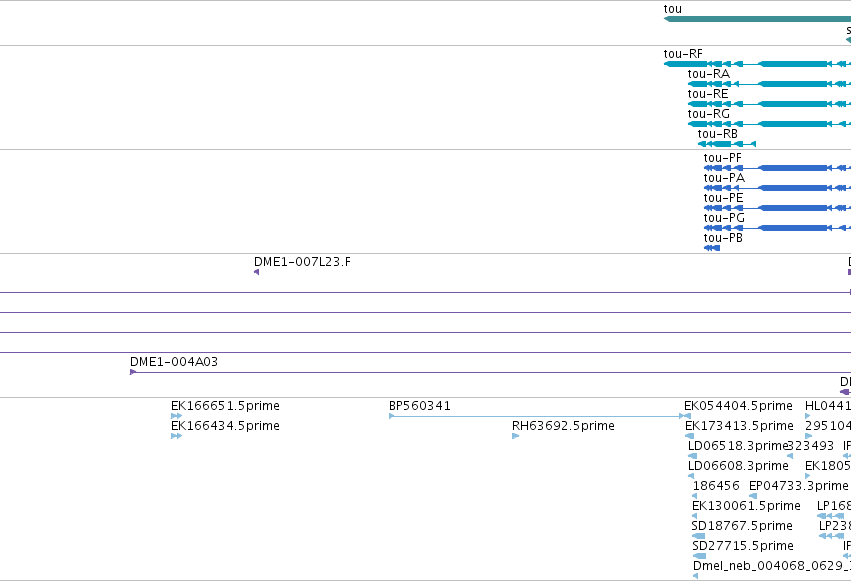
Task: Select the tou-RB transcript label
Action: pyautogui.click(x=717, y=134)
